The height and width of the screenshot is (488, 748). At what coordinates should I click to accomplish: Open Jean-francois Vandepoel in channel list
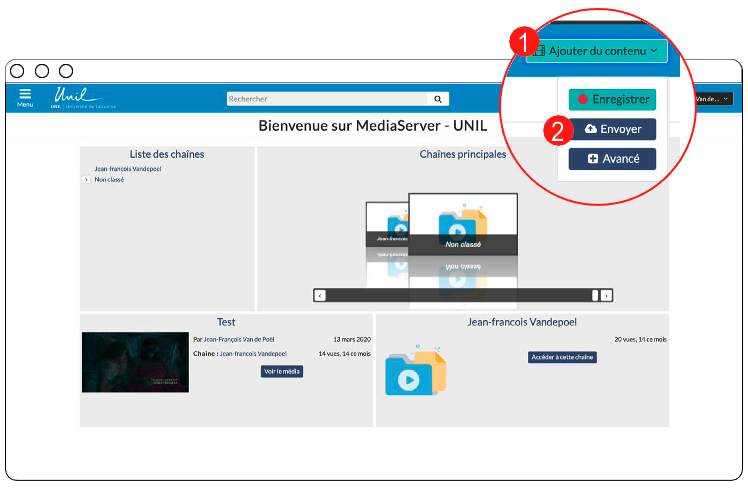tap(127, 169)
